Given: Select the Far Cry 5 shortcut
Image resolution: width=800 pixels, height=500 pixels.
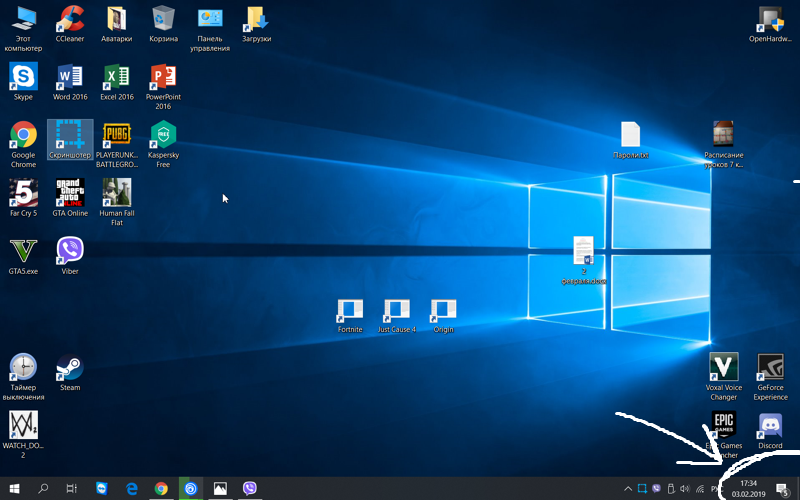Looking at the screenshot, I should coord(23,198).
